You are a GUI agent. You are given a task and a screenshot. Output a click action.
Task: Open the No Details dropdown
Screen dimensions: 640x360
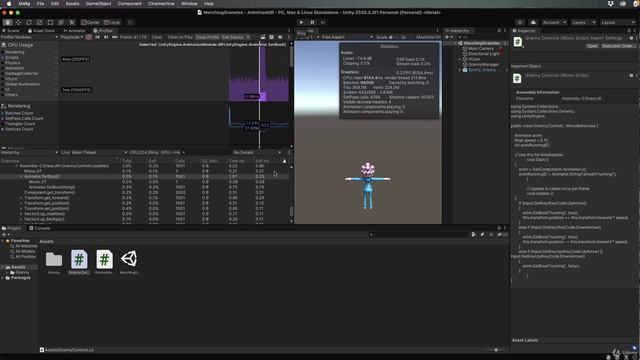257,152
